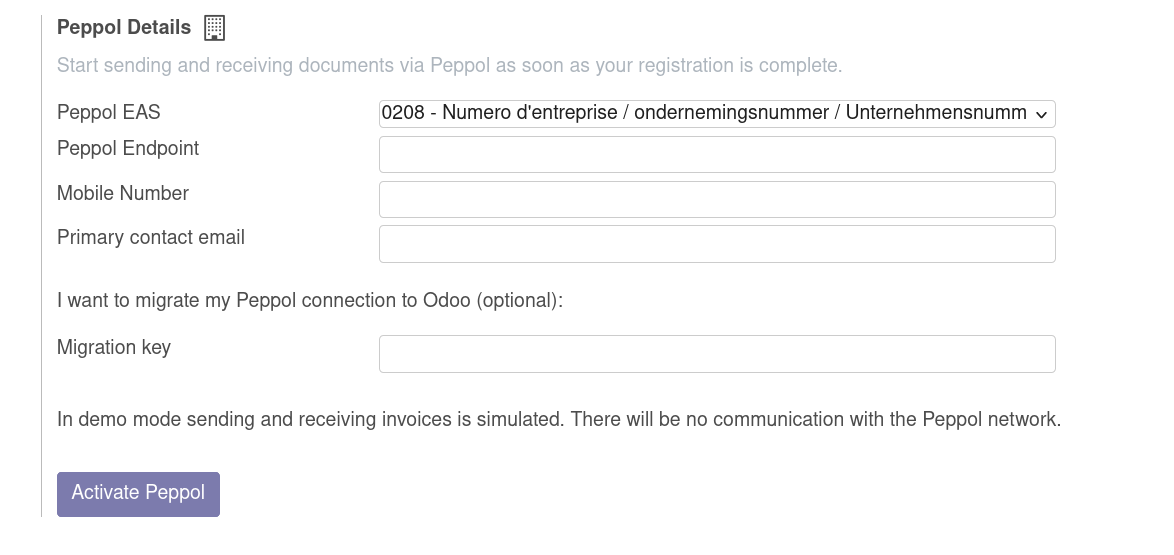Click the Migration key label
The width and height of the screenshot is (1174, 555).
(x=114, y=348)
